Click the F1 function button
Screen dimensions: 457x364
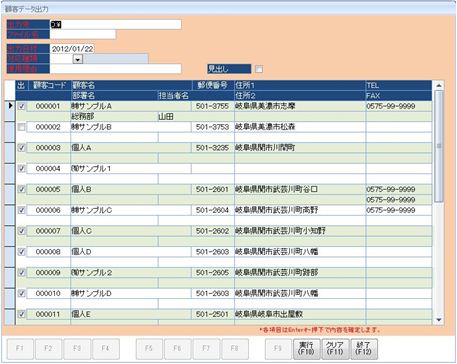coord(20,349)
